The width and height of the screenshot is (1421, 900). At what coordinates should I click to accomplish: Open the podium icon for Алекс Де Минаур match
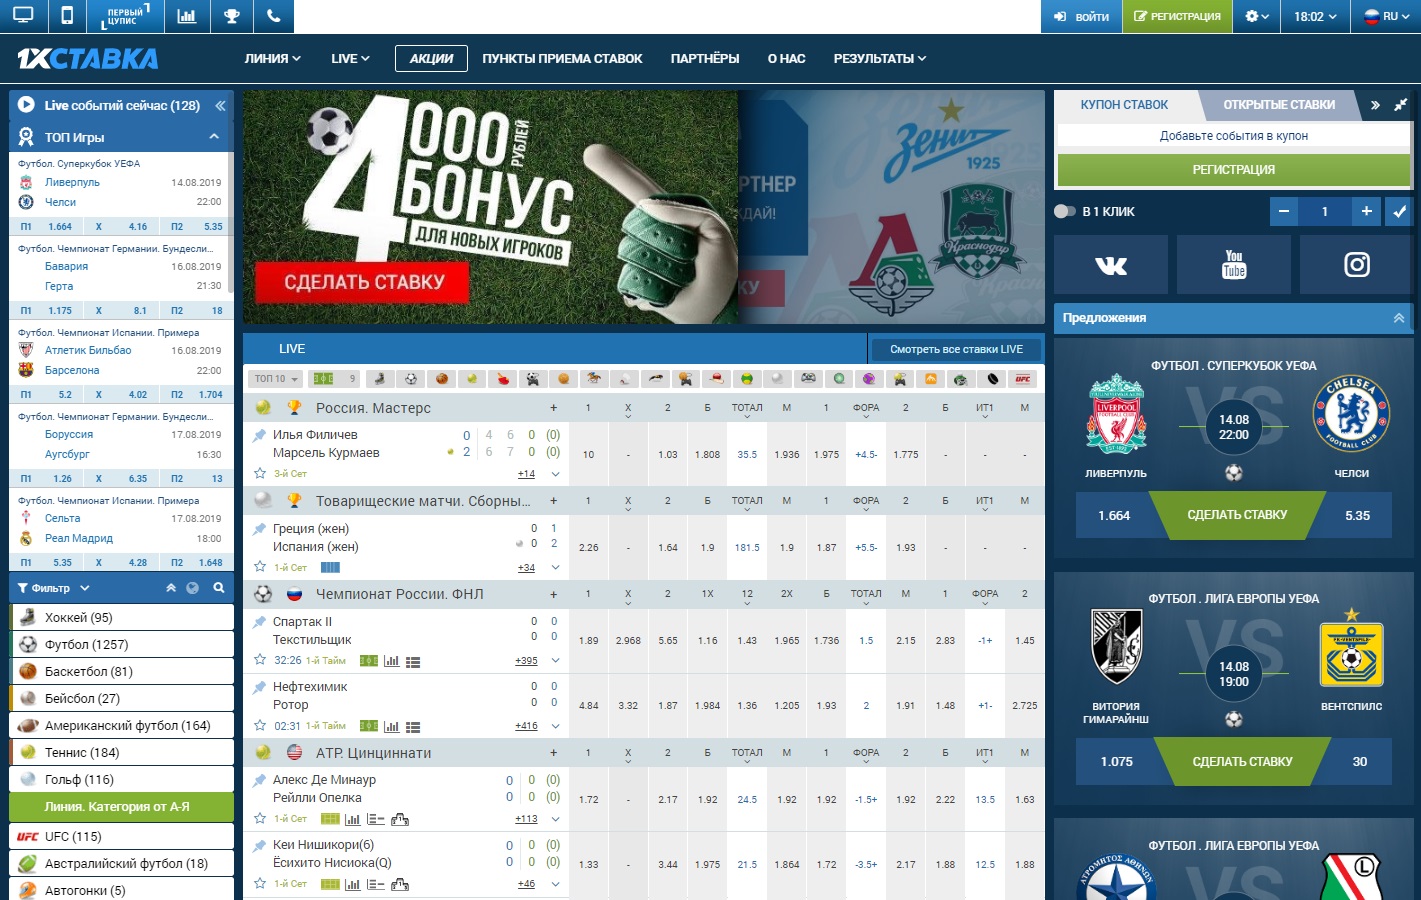pyautogui.click(x=399, y=820)
